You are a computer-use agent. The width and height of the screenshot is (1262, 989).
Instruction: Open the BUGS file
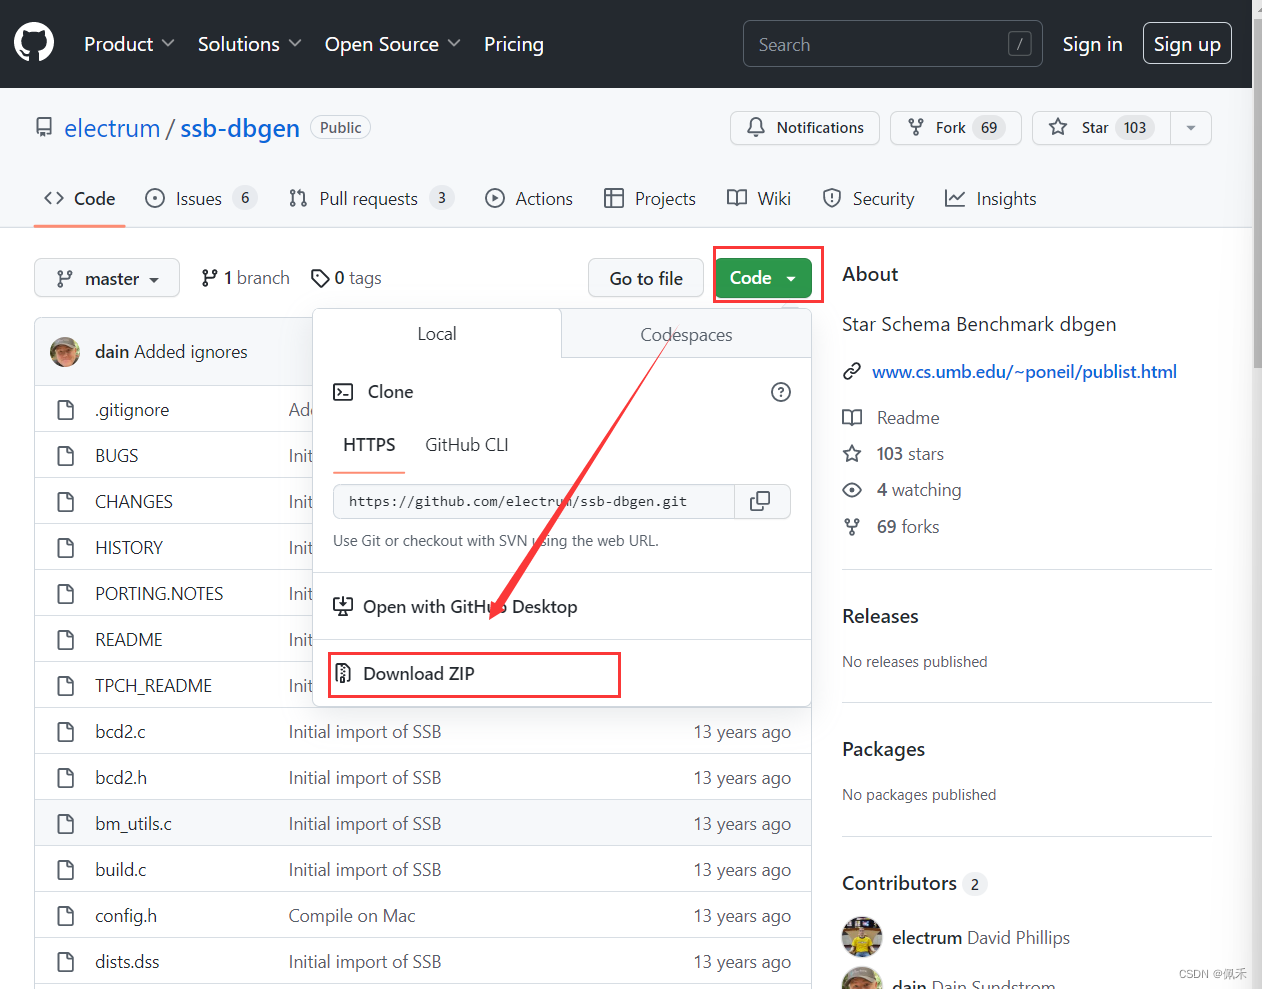tap(117, 456)
